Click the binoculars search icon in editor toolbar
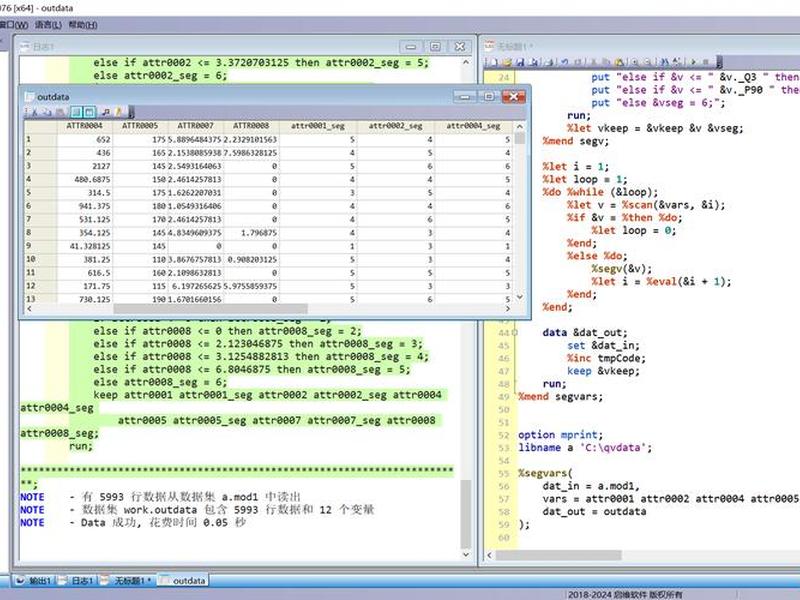The height and width of the screenshot is (600, 800). pos(665,62)
